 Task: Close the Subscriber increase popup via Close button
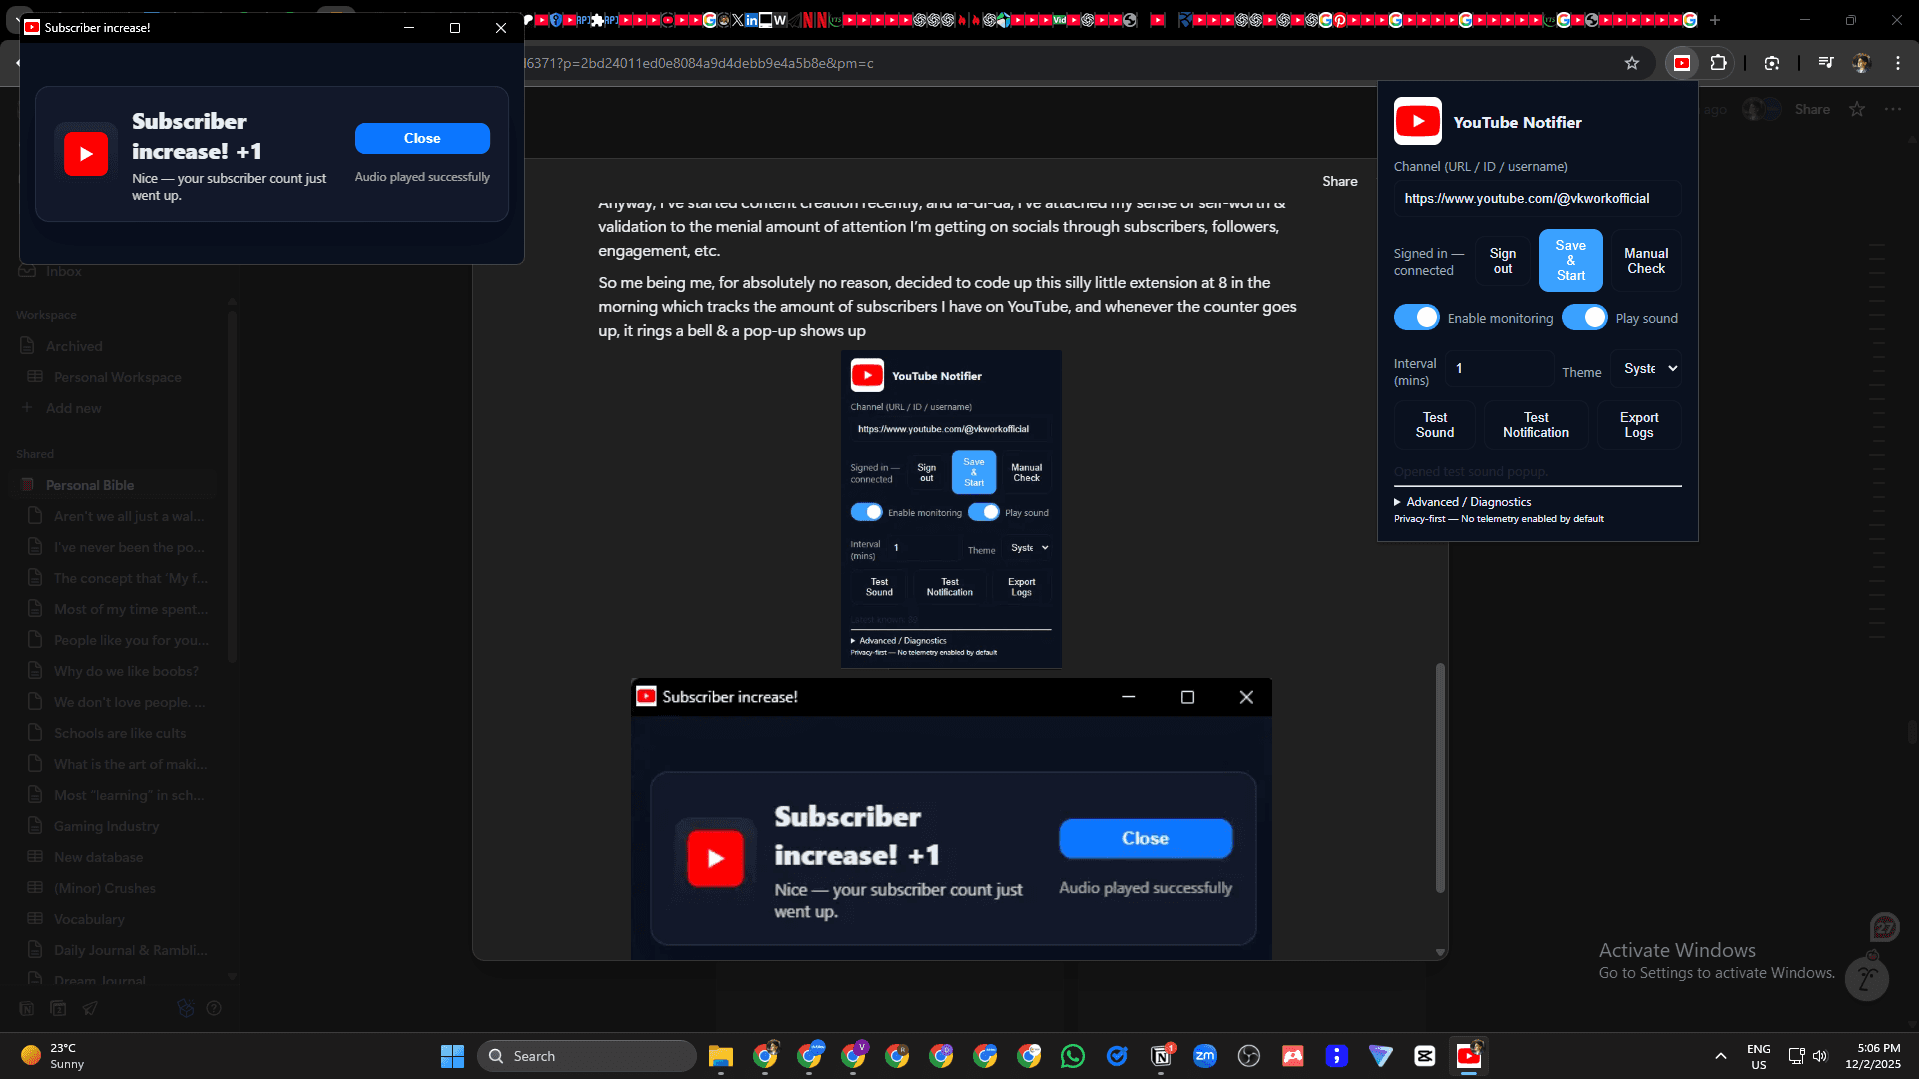422,138
